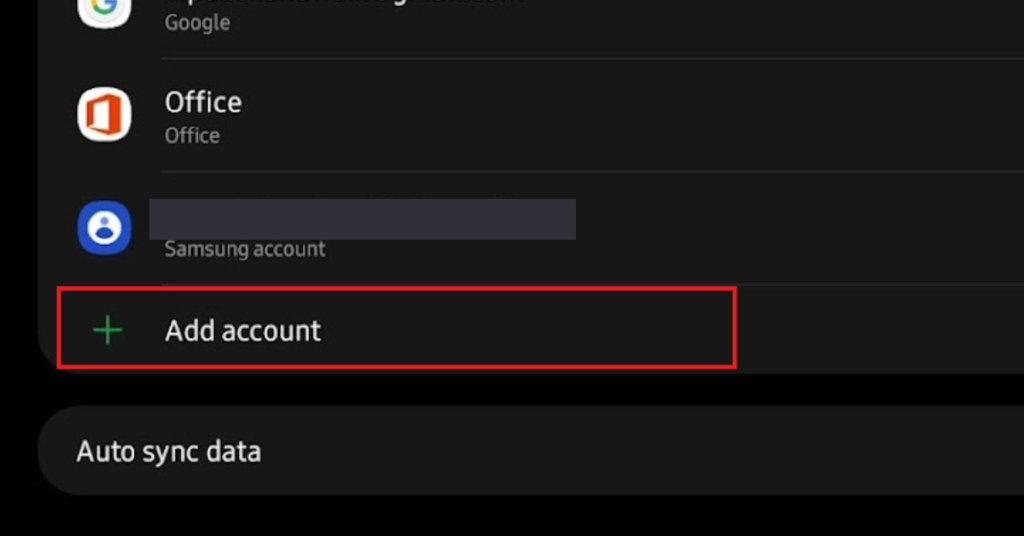
Task: Tap the Google logo icon
Action: click(x=104, y=9)
